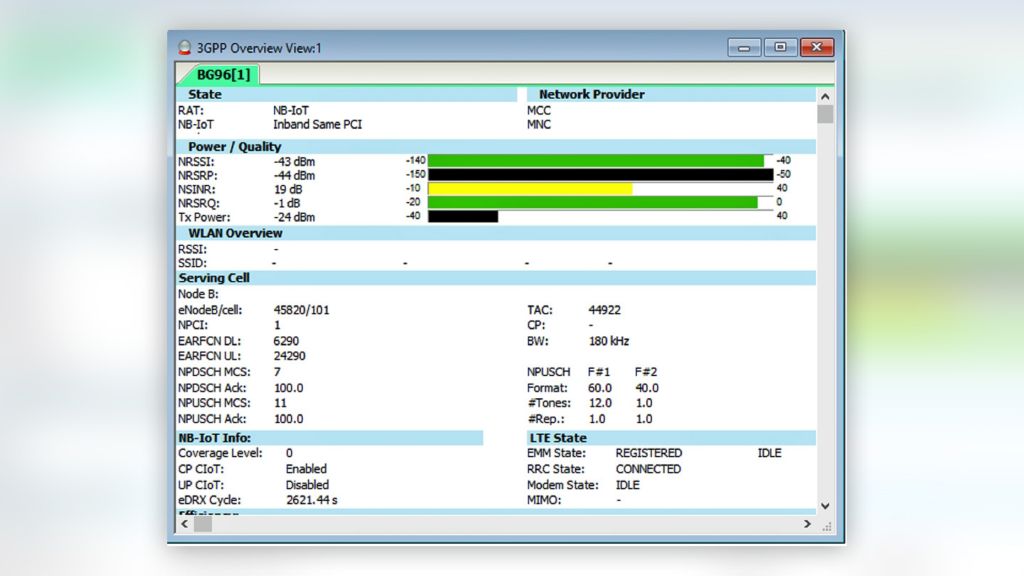Select the REGISTERED EMM State value
The height and width of the screenshot is (576, 1024).
648,453
